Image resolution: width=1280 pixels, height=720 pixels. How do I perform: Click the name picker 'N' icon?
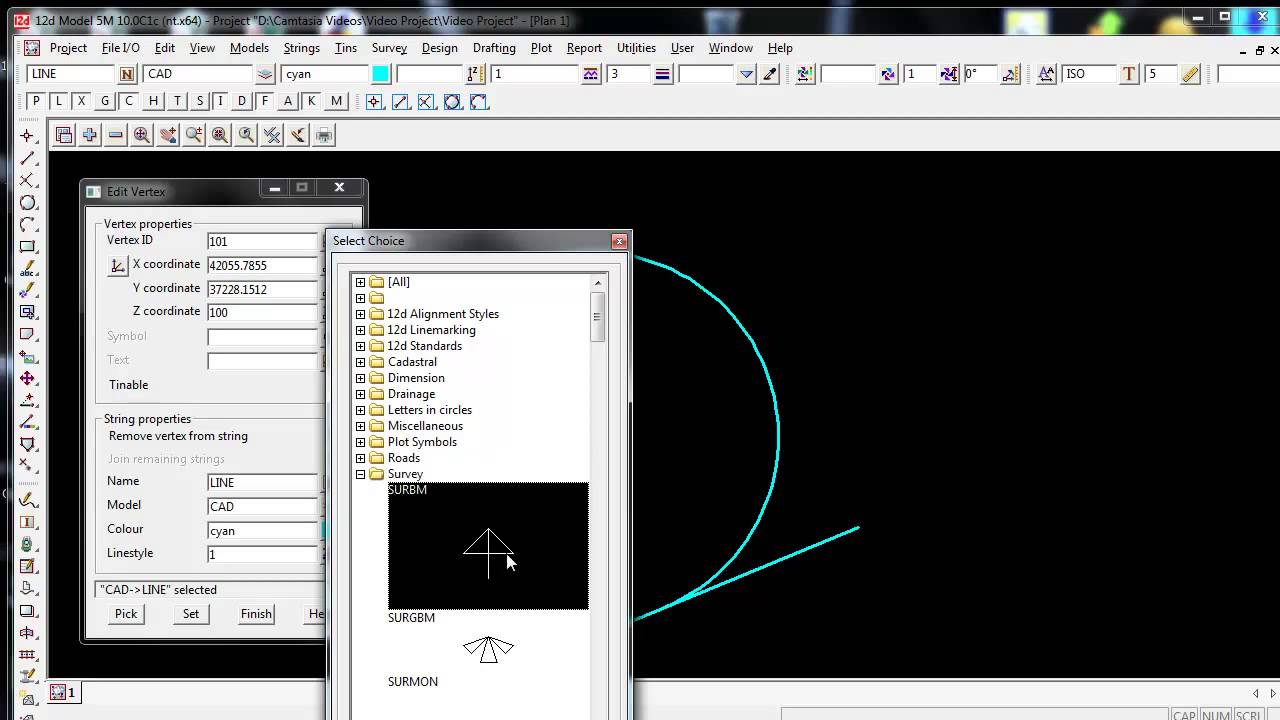point(127,74)
